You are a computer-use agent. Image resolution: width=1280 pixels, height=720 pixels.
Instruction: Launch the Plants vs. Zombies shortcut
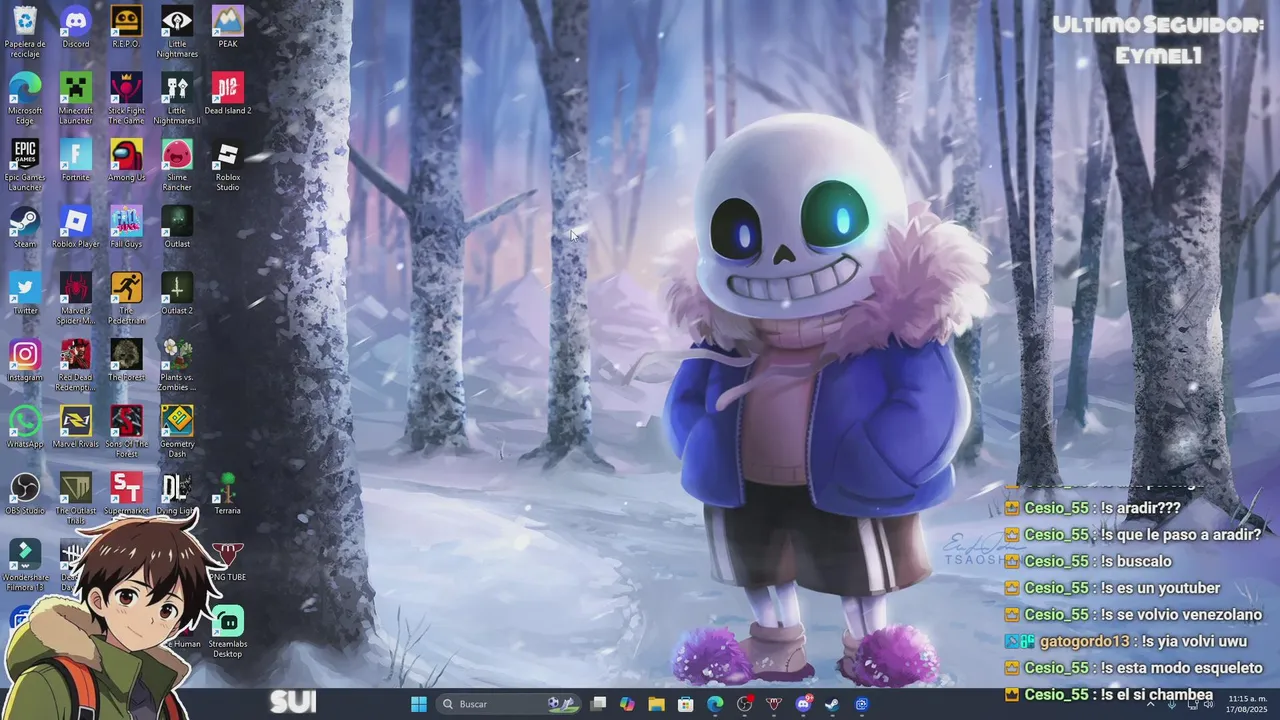click(x=177, y=365)
